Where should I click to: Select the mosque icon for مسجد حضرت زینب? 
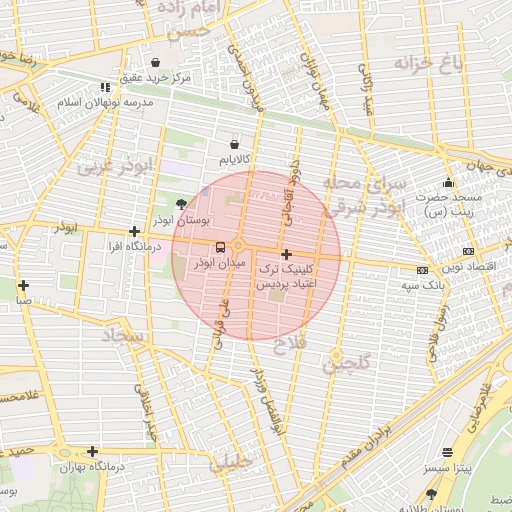449,183
